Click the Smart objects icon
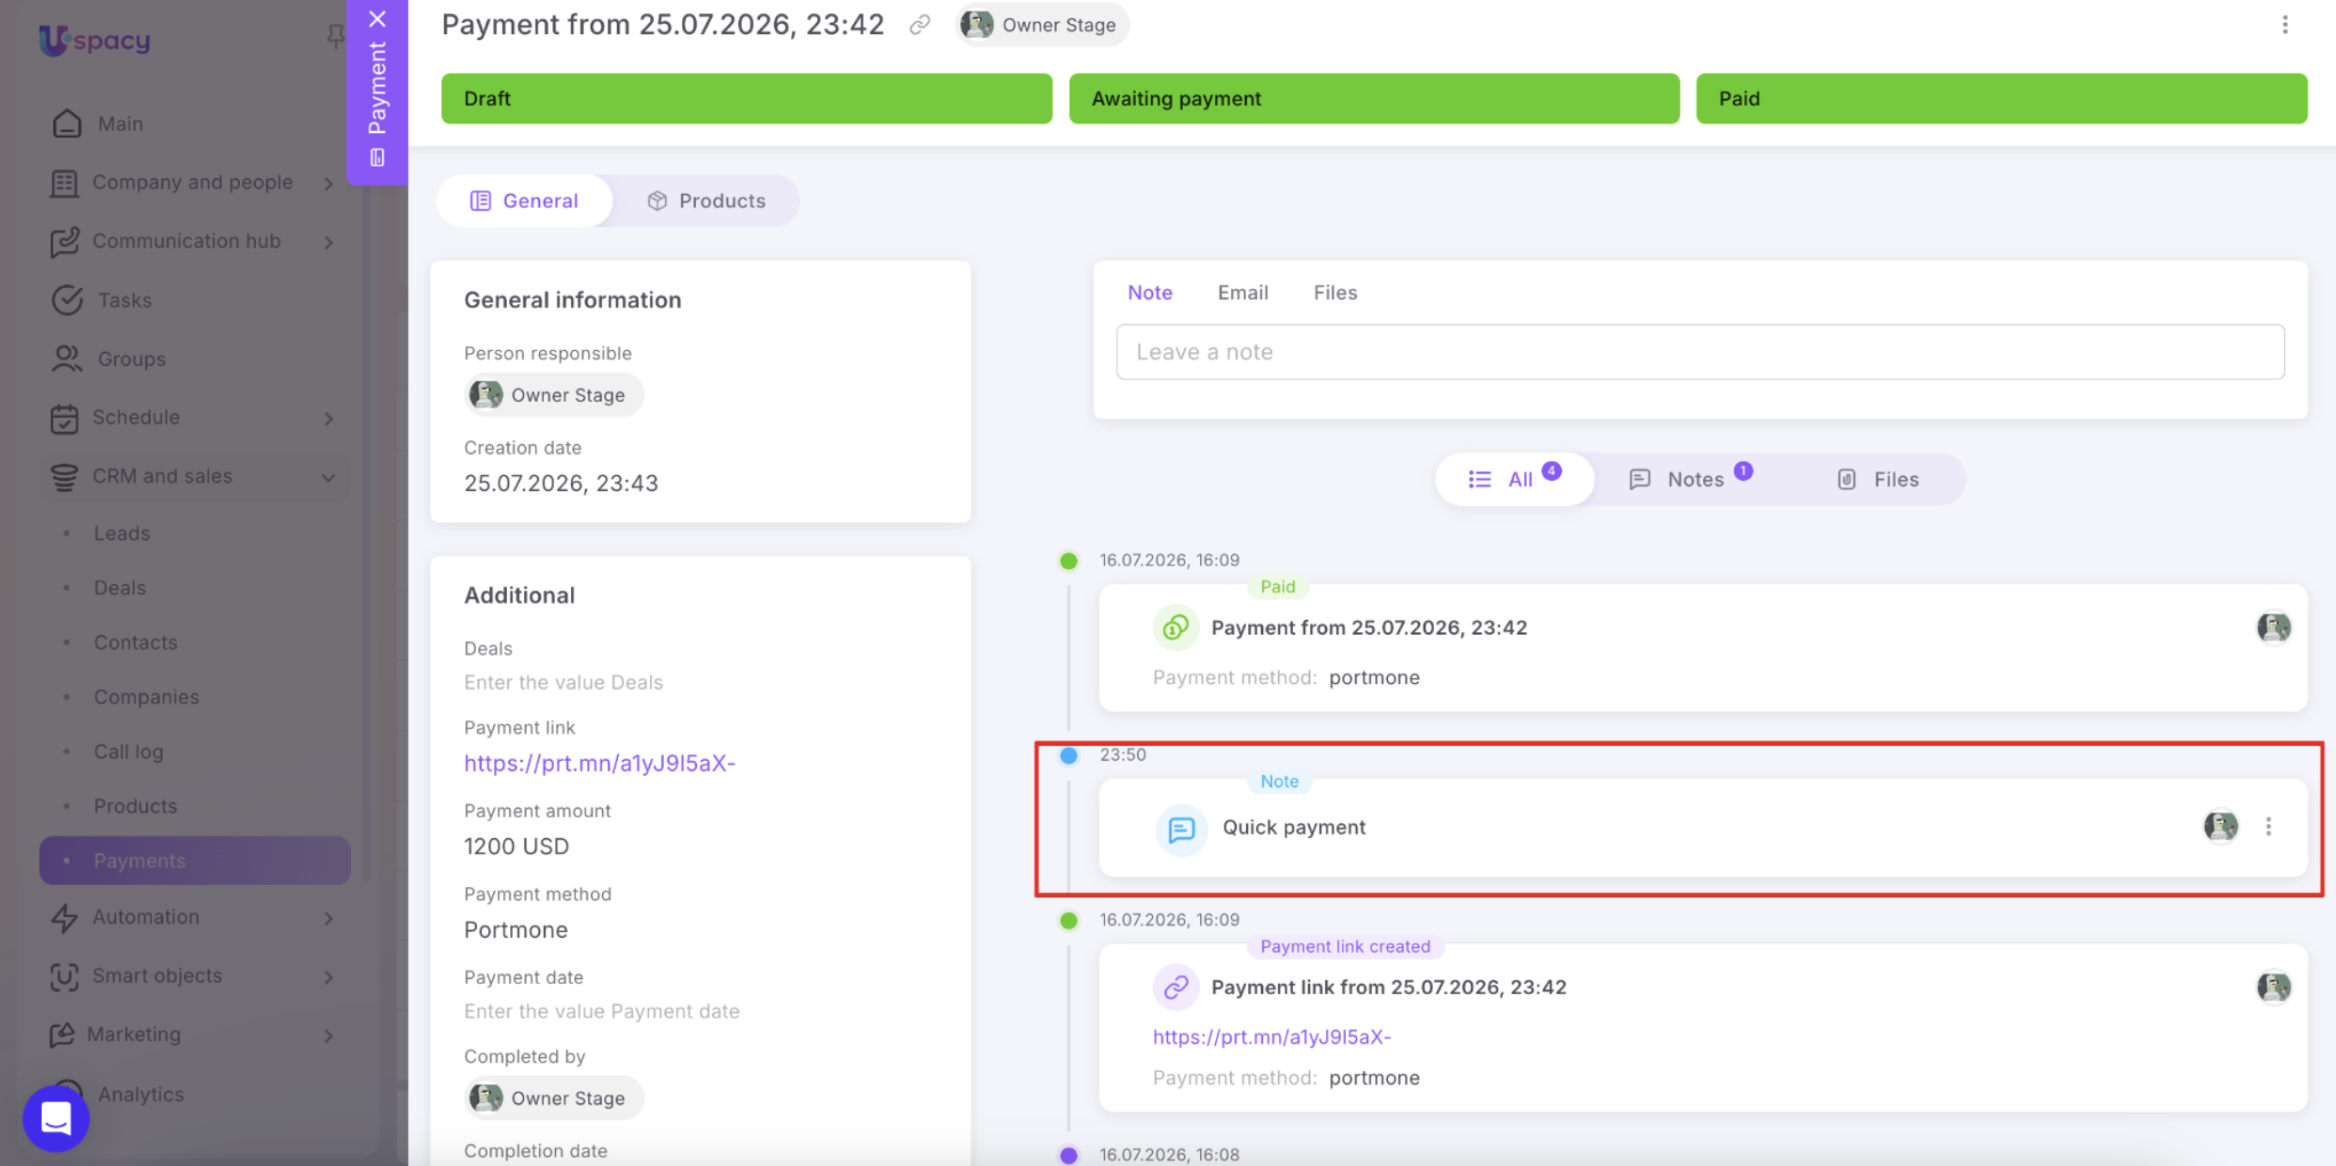 pos(65,976)
